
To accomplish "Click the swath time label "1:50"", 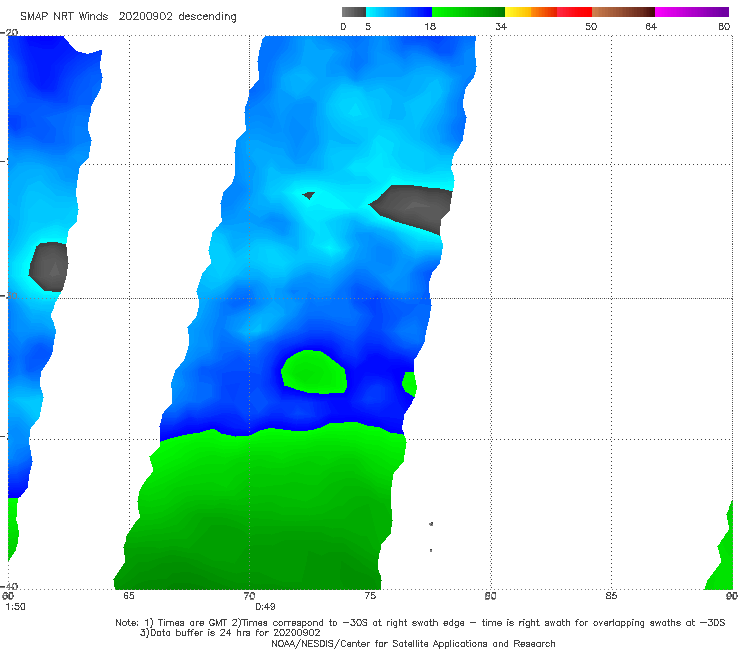I will [x=16, y=607].
